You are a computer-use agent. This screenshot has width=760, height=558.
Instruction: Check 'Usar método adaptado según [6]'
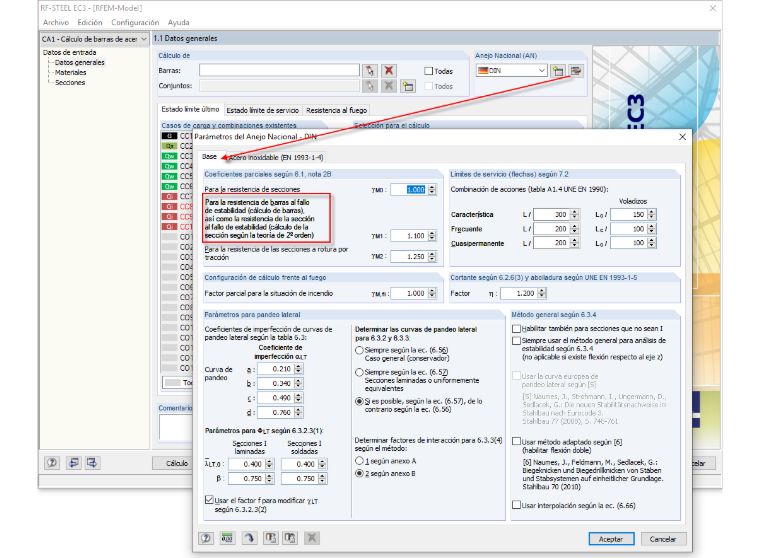point(517,441)
